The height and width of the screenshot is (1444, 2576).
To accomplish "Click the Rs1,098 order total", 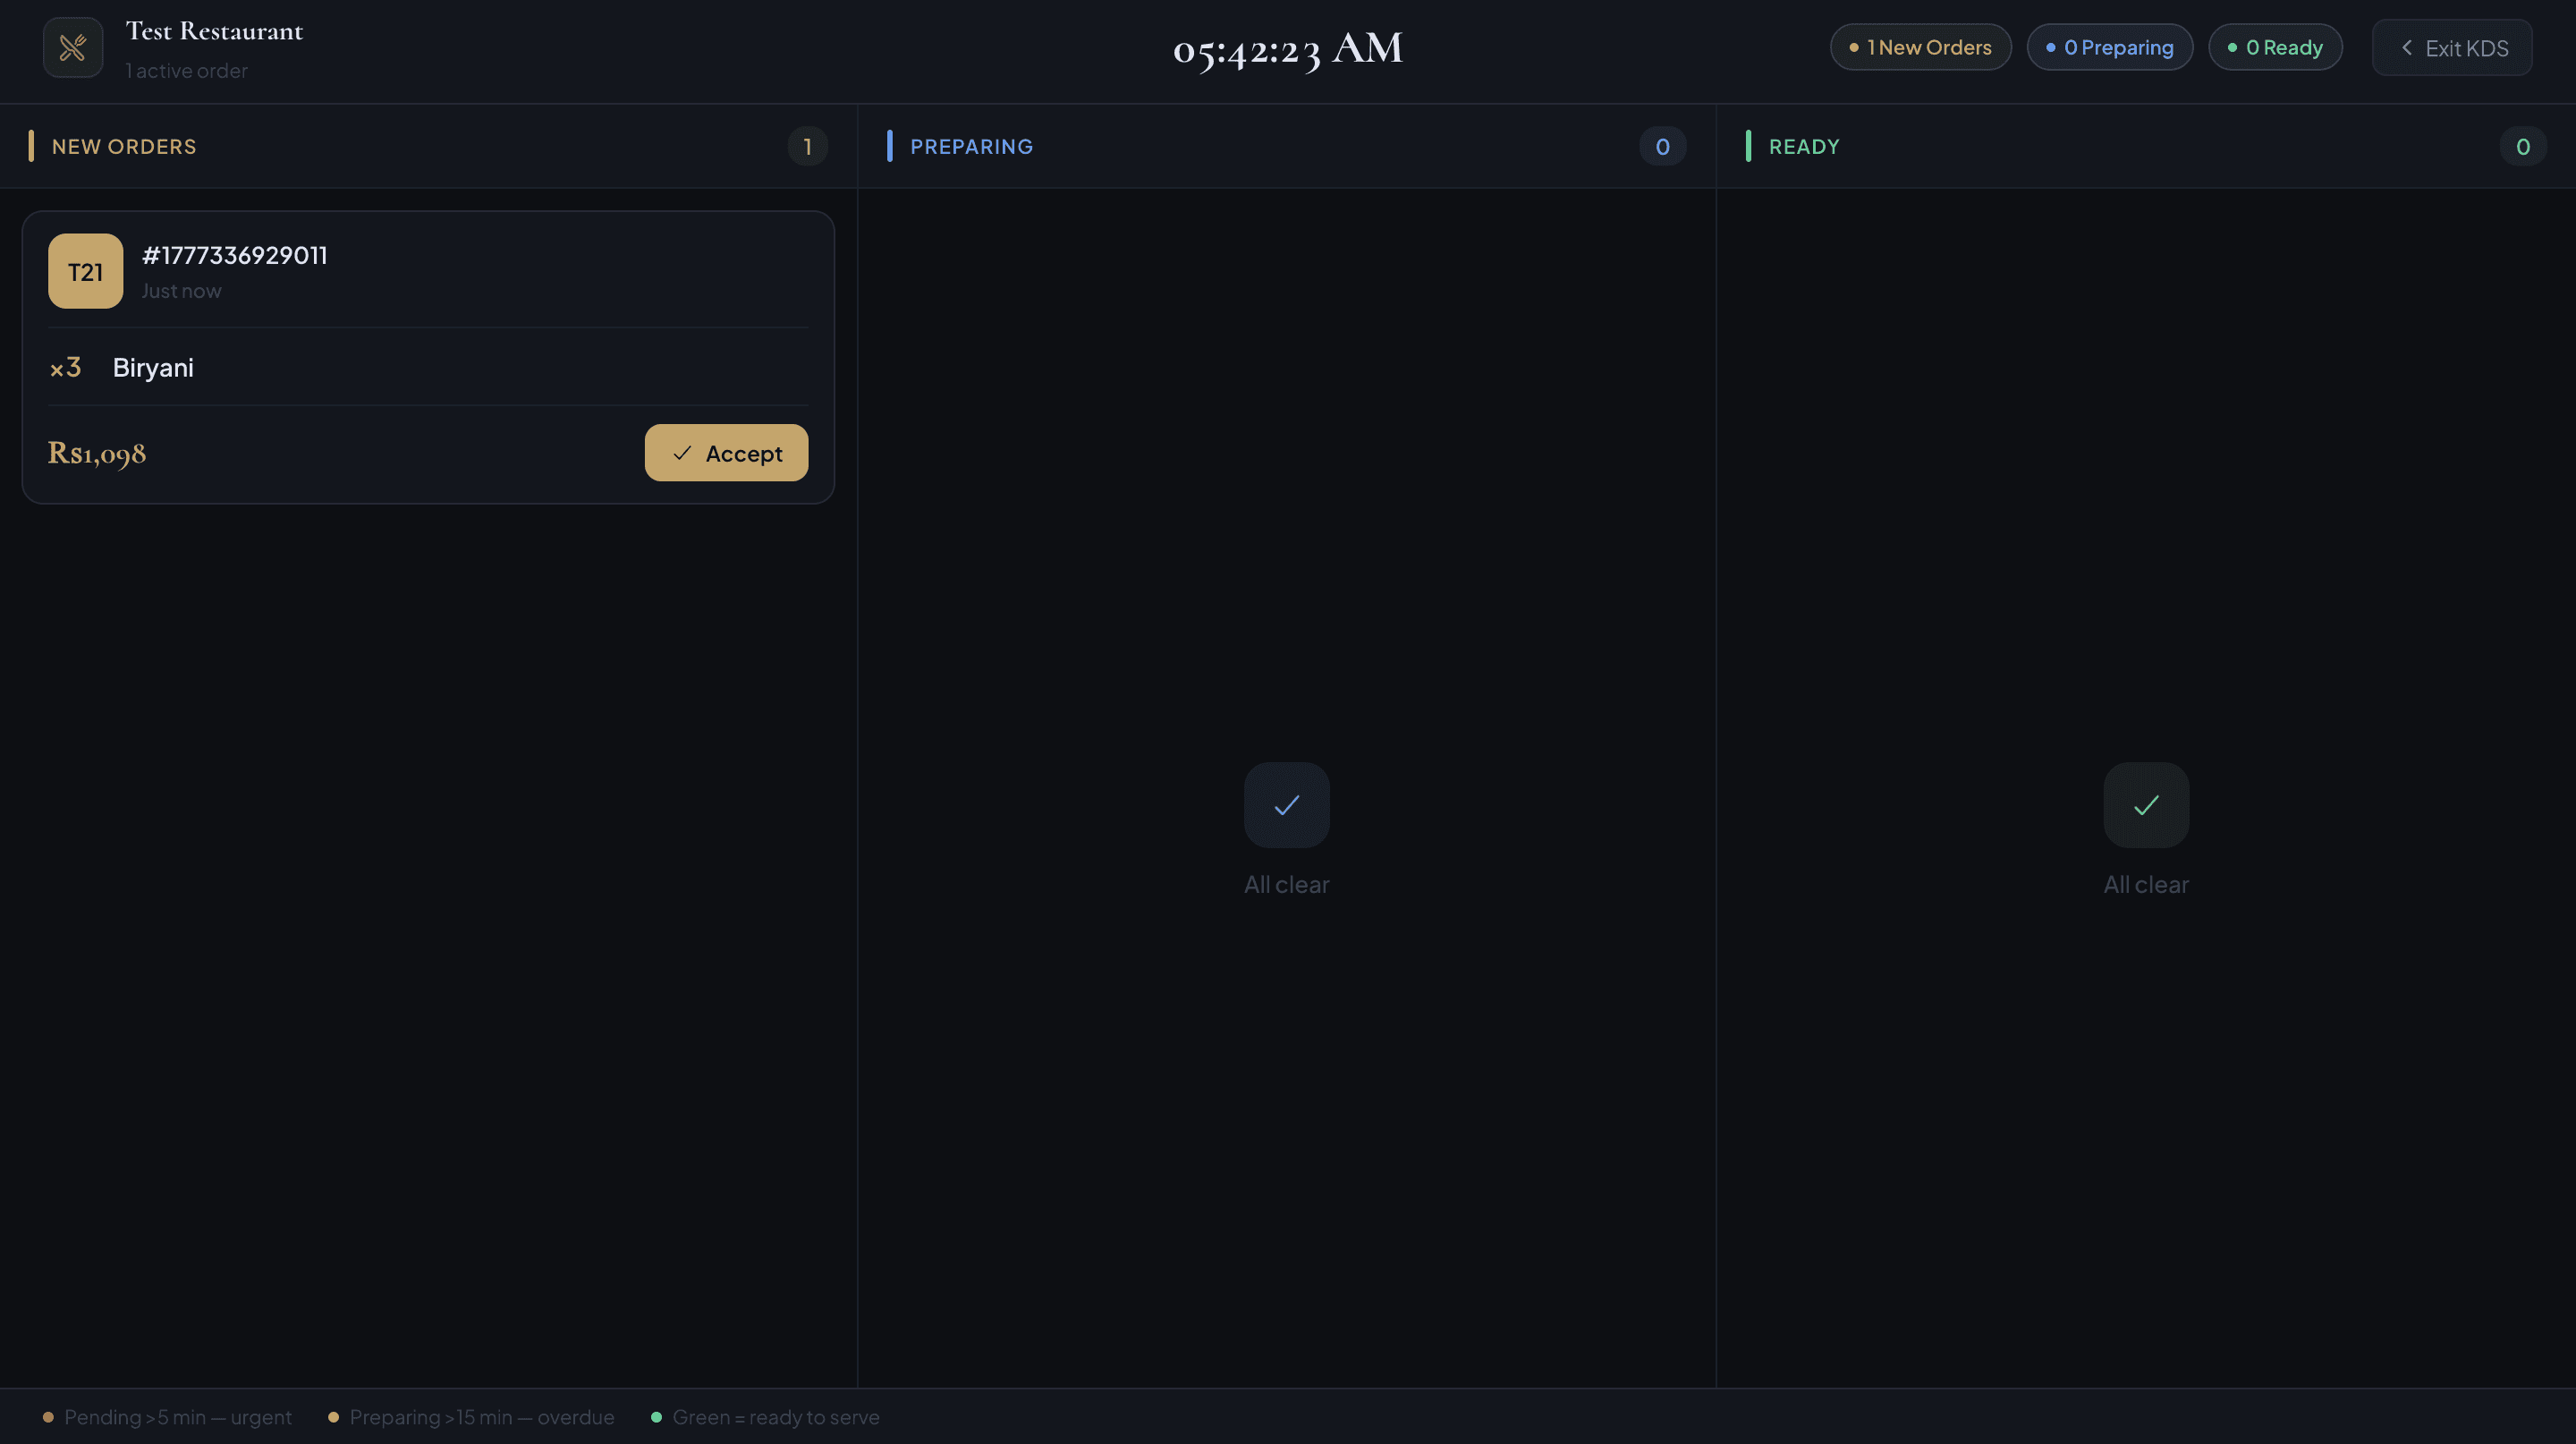I will point(97,453).
